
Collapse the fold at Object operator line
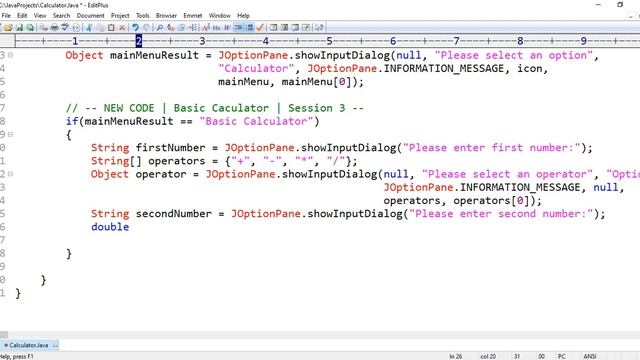click(x=11, y=174)
